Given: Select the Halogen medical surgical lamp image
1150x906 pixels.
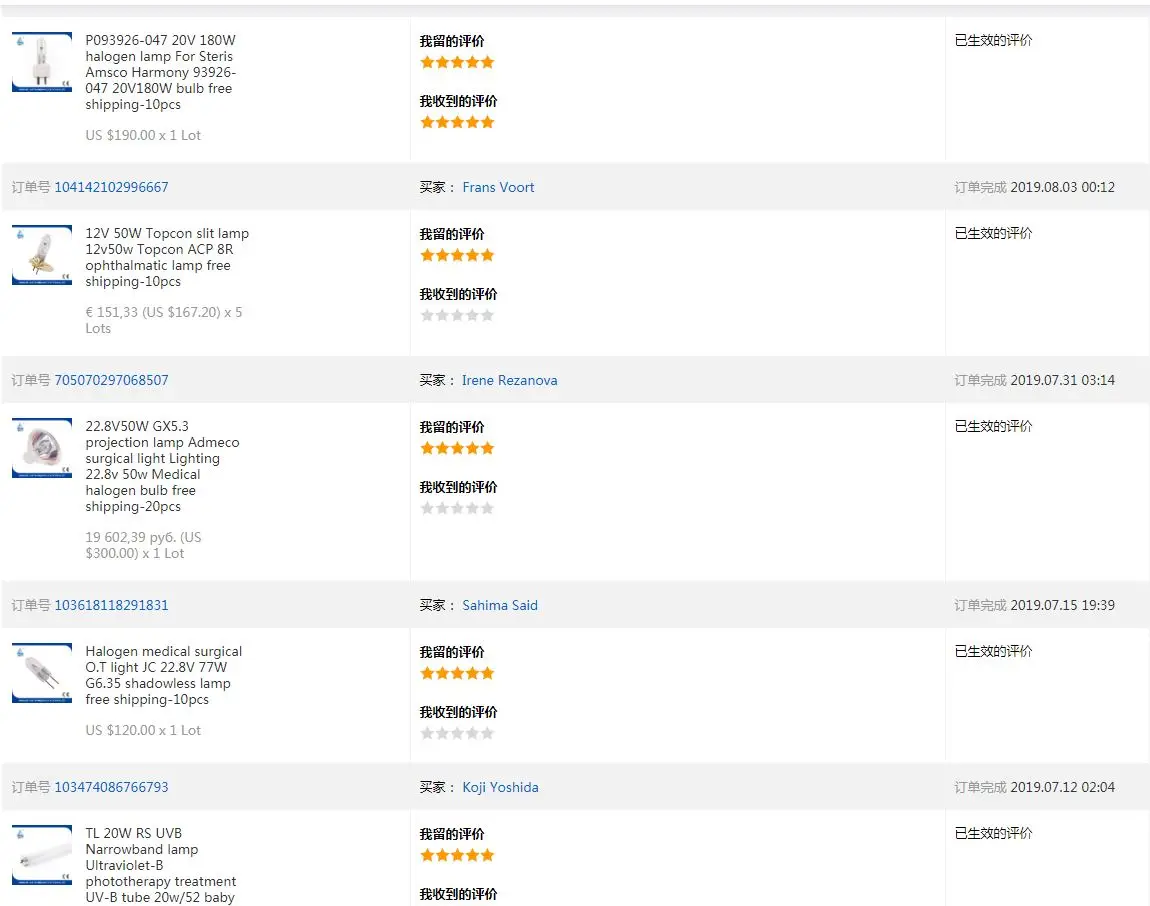Looking at the screenshot, I should 42,673.
